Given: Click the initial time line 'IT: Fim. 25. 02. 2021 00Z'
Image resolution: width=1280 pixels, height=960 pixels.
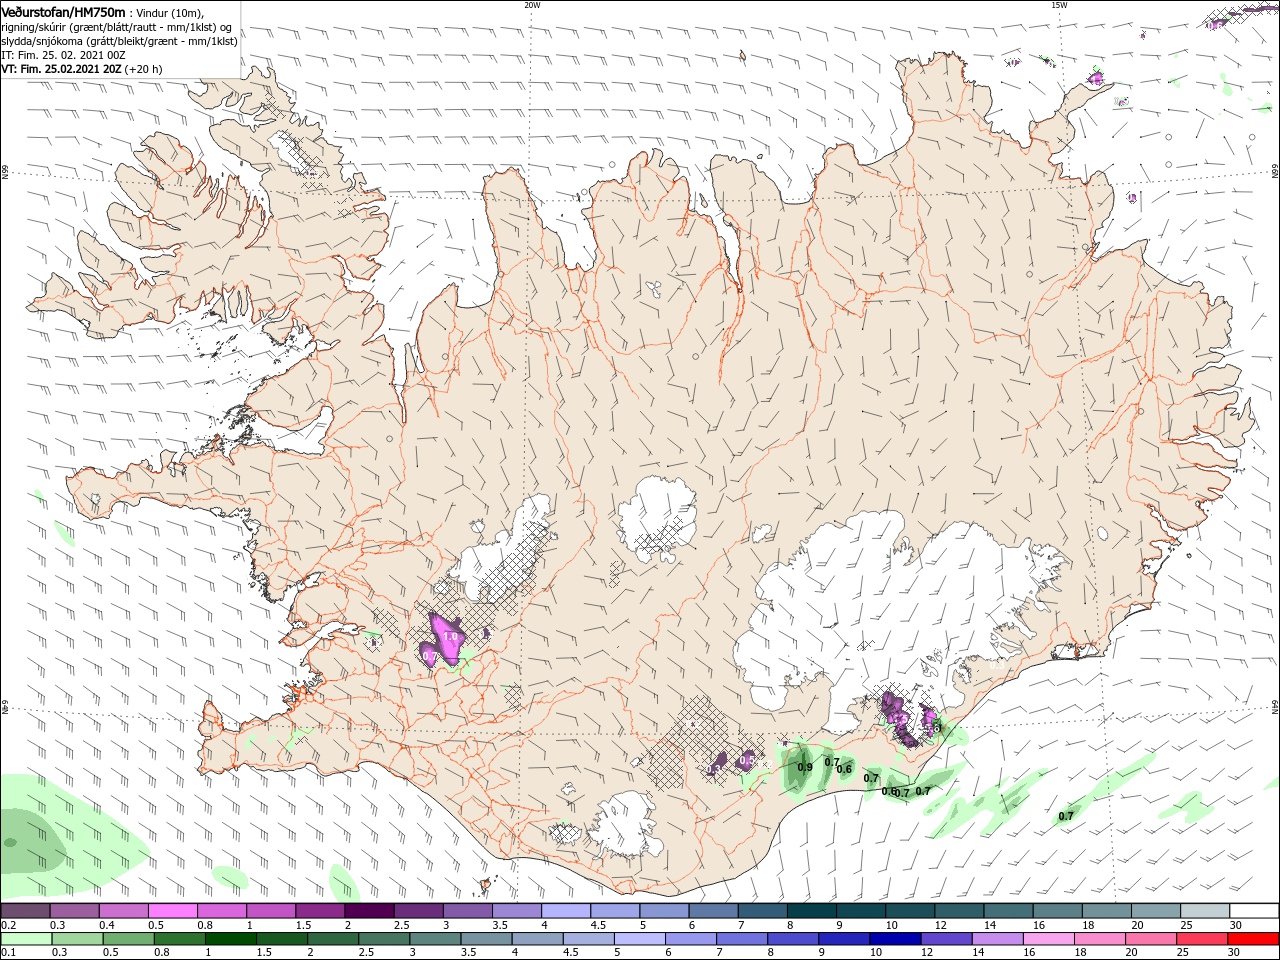Looking at the screenshot, I should pyautogui.click(x=63, y=55).
